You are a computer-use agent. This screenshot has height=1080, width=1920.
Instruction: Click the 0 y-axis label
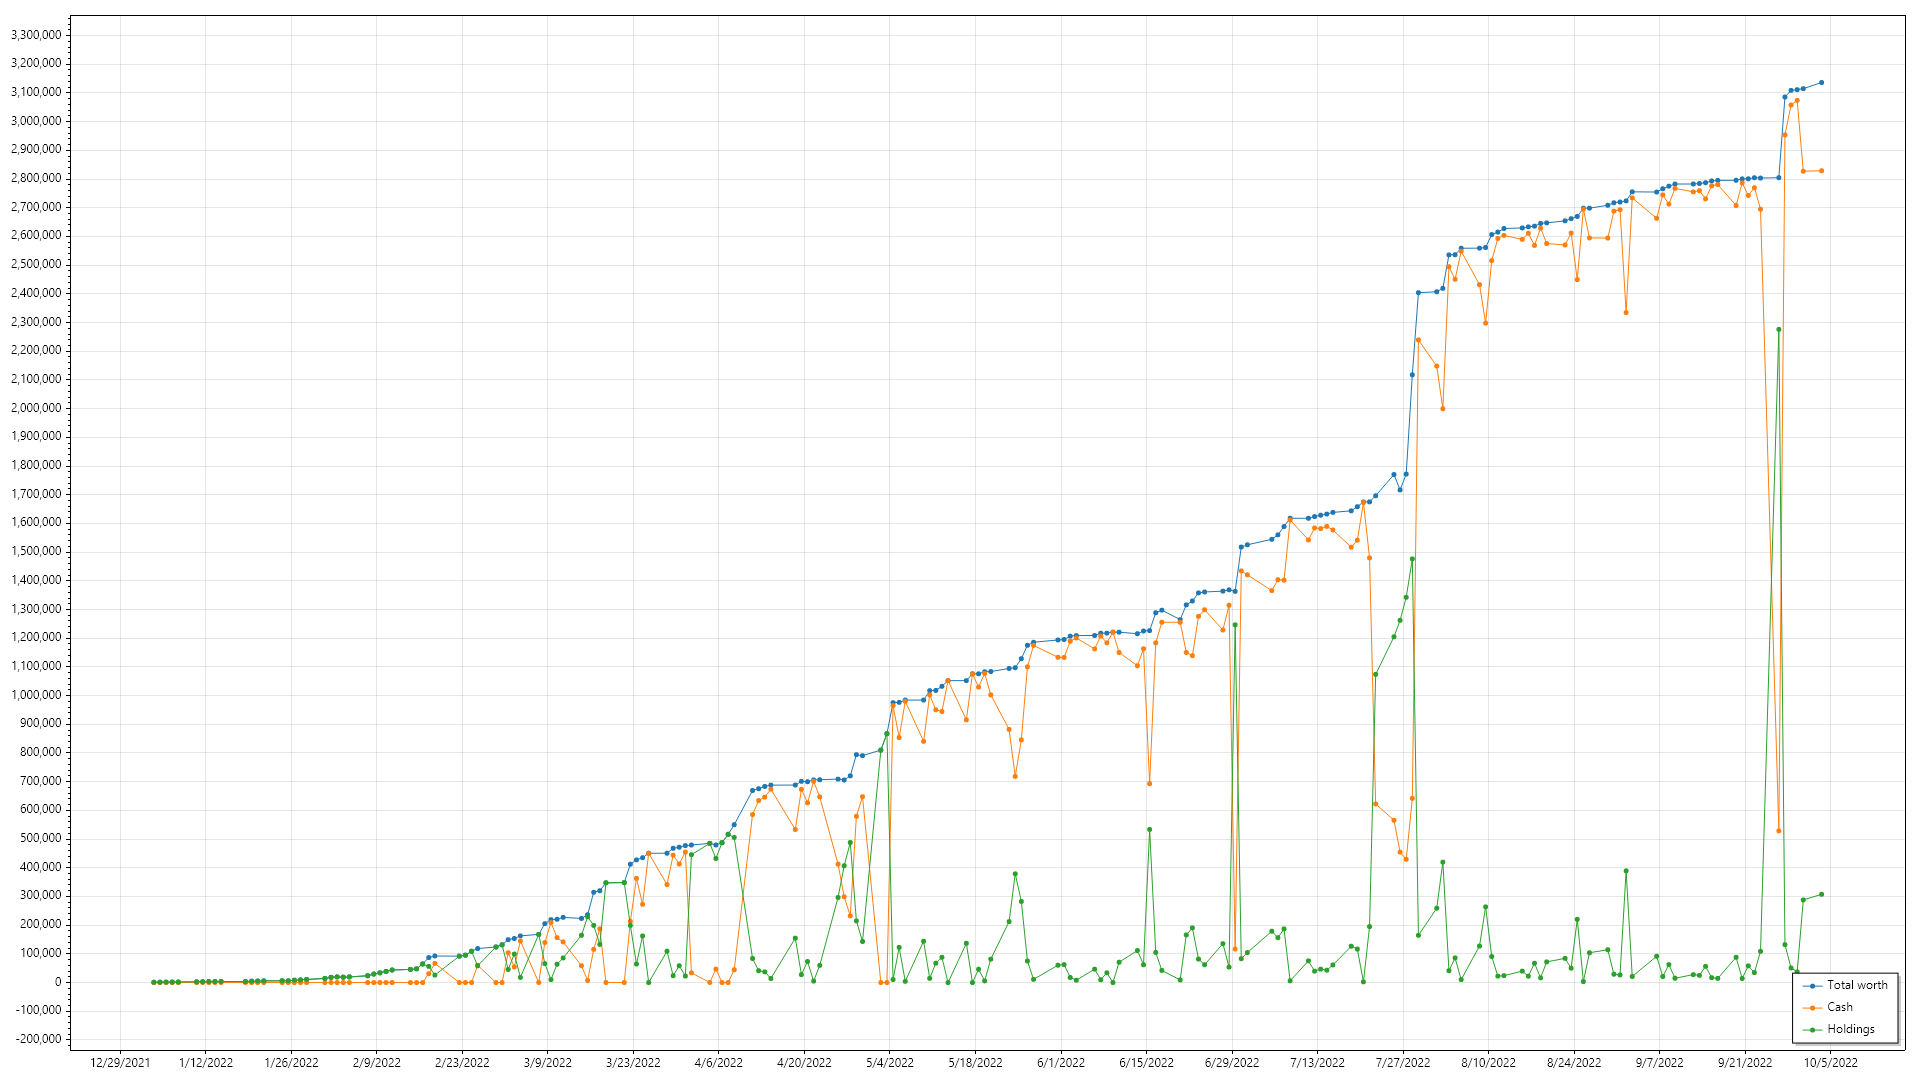coord(57,982)
